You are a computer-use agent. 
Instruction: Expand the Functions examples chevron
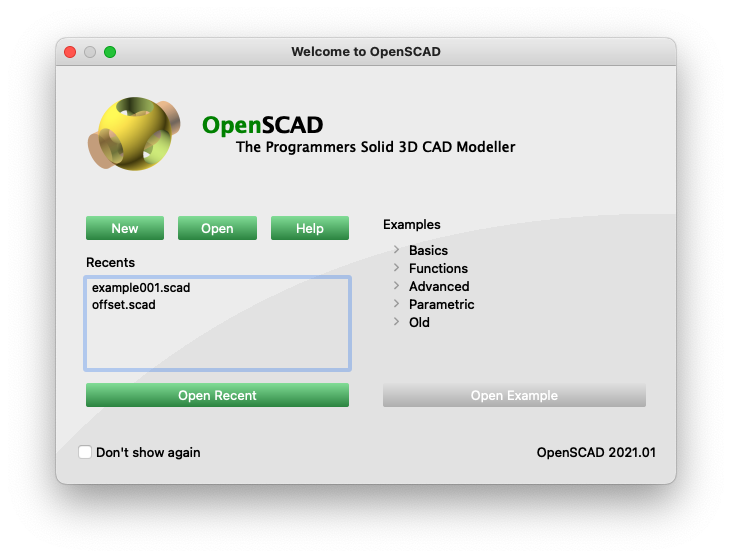coord(396,268)
